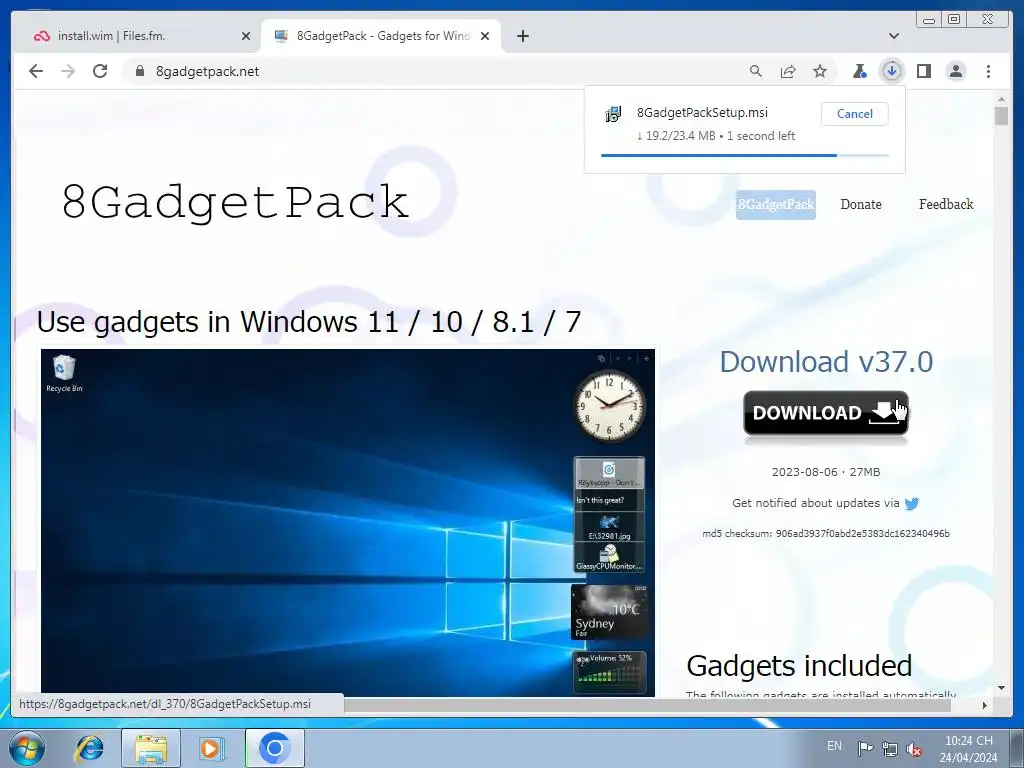Viewport: 1024px width, 768px height.
Task: Click the Windows desktop gadgets screenshot
Action: [x=347, y=522]
